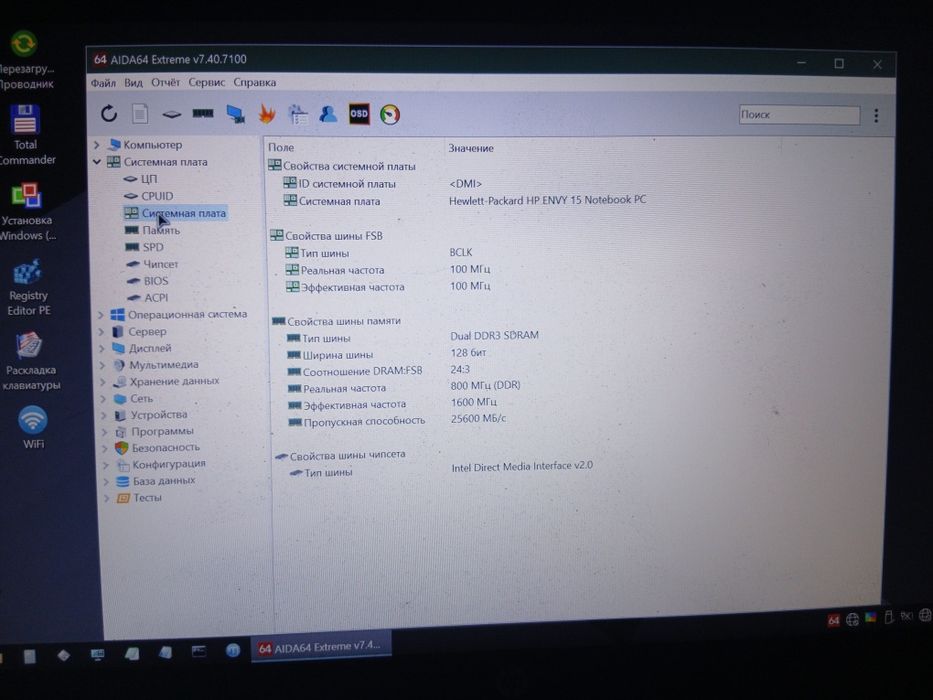
Task: Select Конфигурация in the tree
Action: pos(161,464)
